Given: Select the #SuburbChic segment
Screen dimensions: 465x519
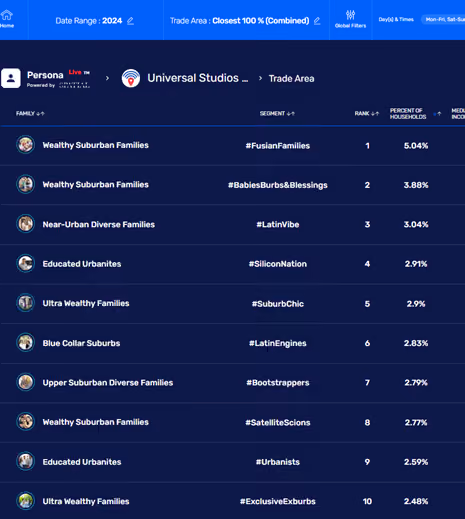Looking at the screenshot, I should click(278, 304).
